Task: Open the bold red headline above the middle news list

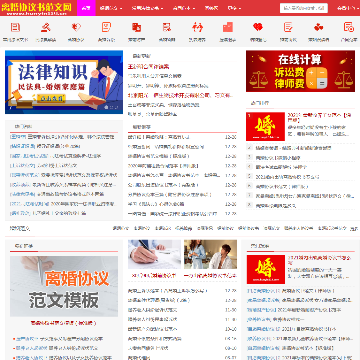Action: coord(149,66)
